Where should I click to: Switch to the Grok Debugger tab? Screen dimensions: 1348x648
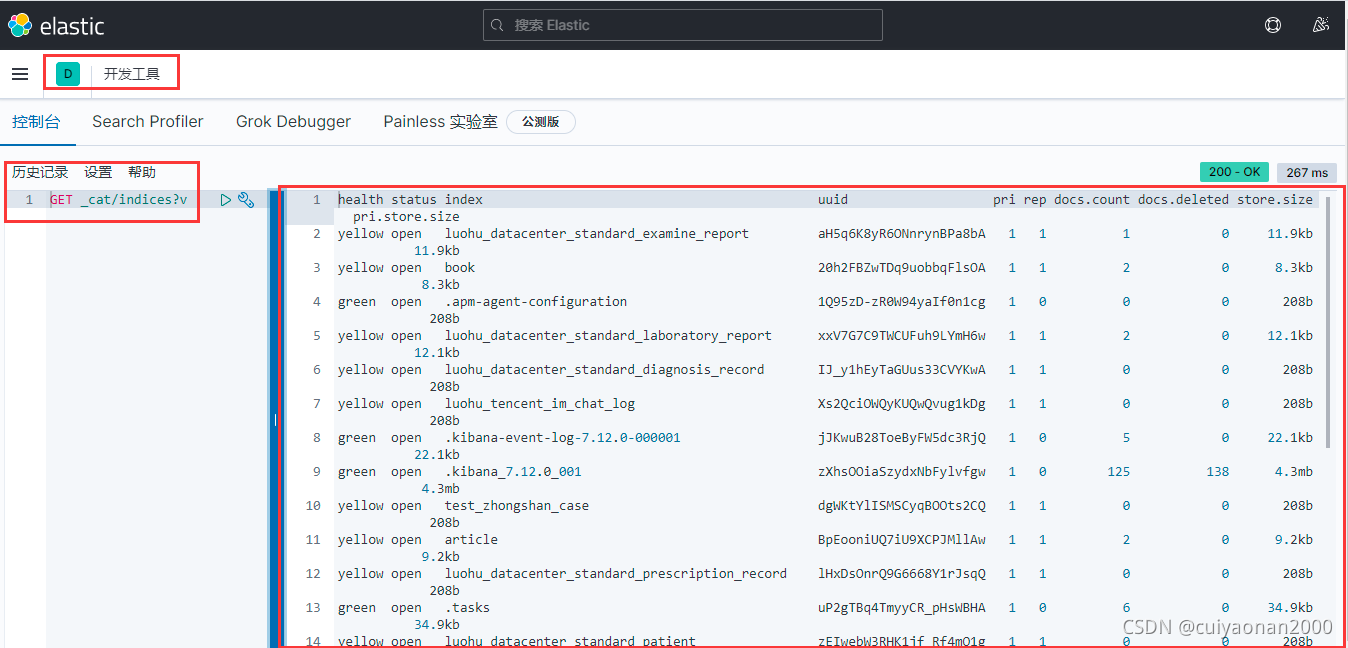tap(293, 122)
